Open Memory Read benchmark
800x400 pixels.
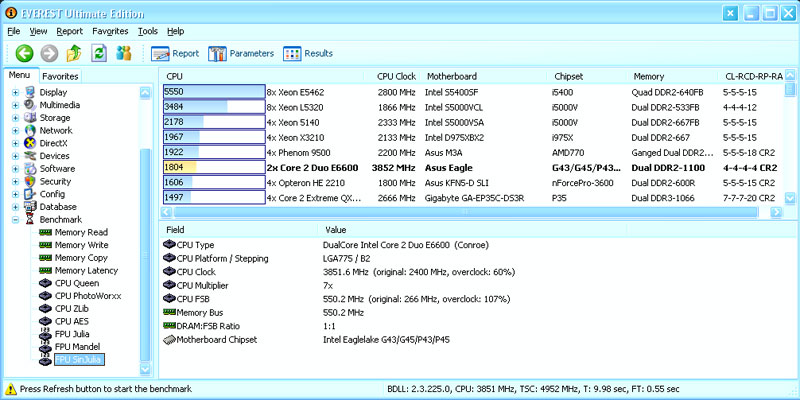(x=81, y=232)
